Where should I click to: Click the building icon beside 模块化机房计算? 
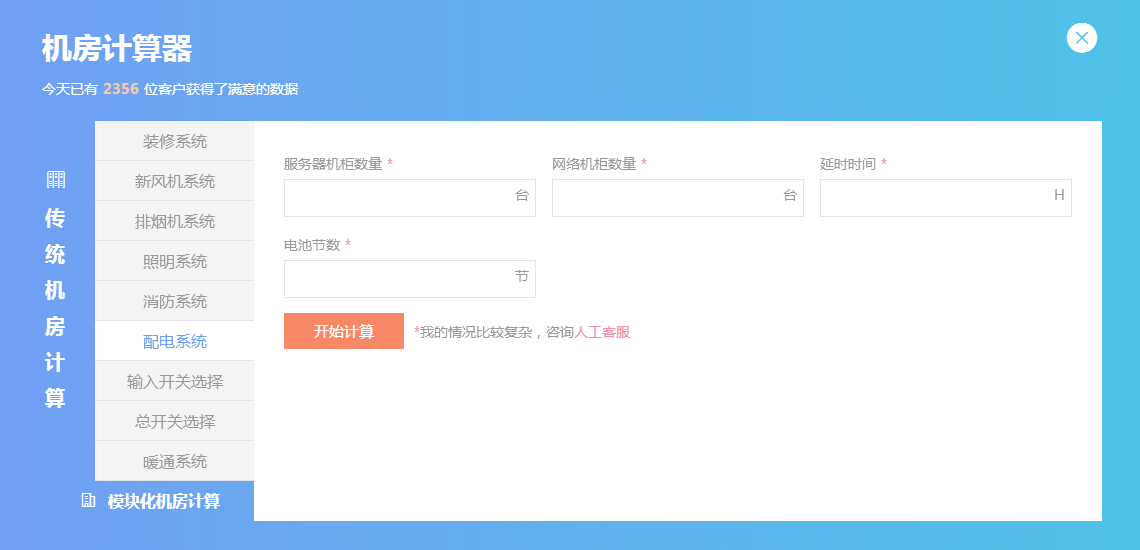[88, 501]
